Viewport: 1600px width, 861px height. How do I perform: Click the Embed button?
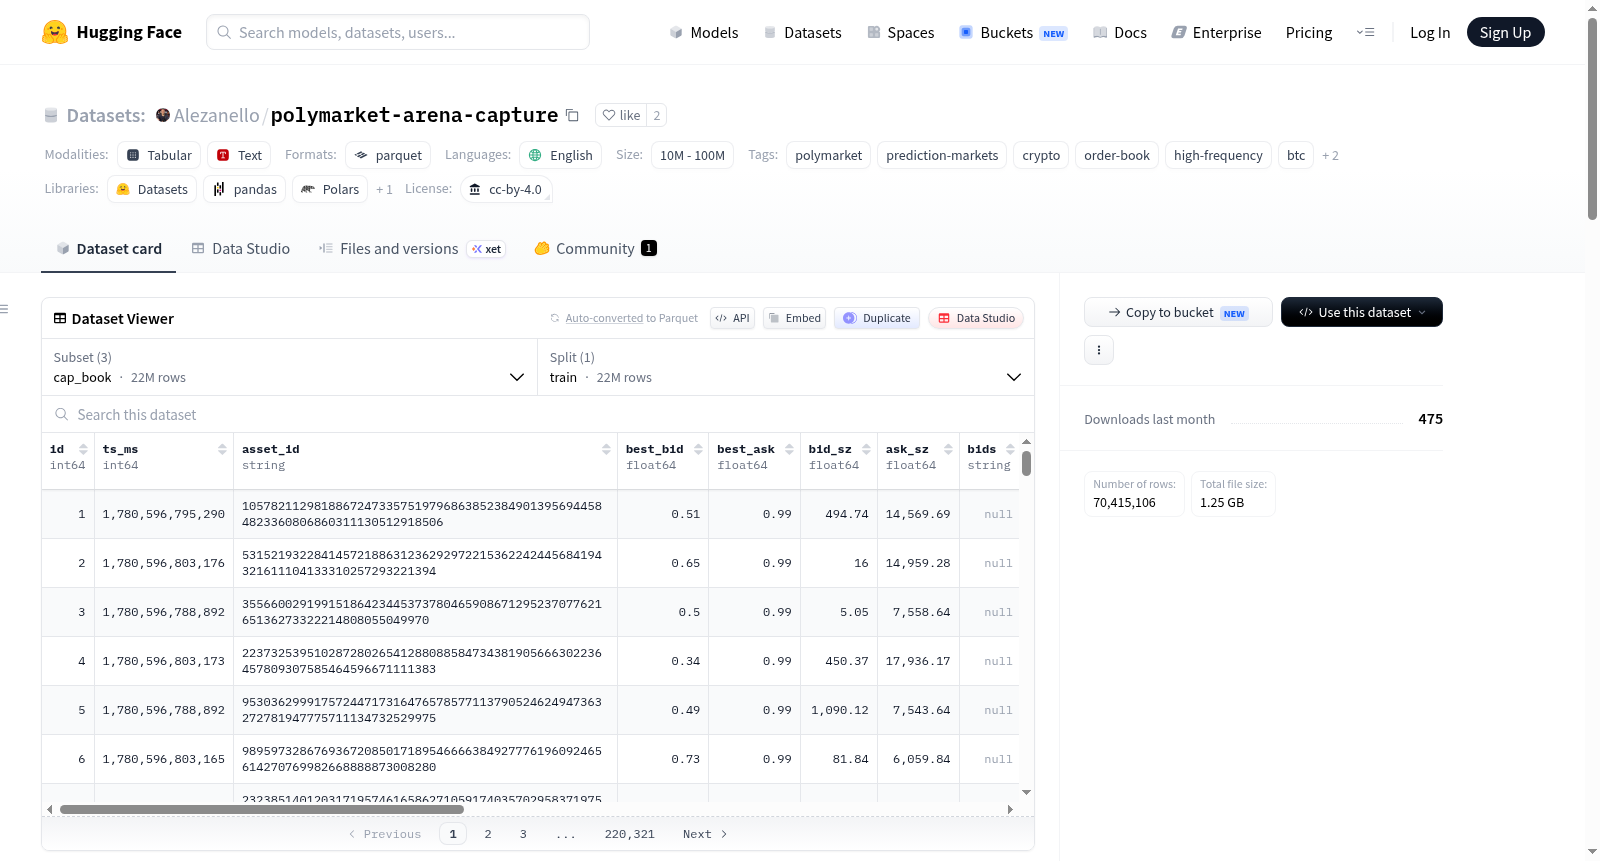click(x=793, y=318)
